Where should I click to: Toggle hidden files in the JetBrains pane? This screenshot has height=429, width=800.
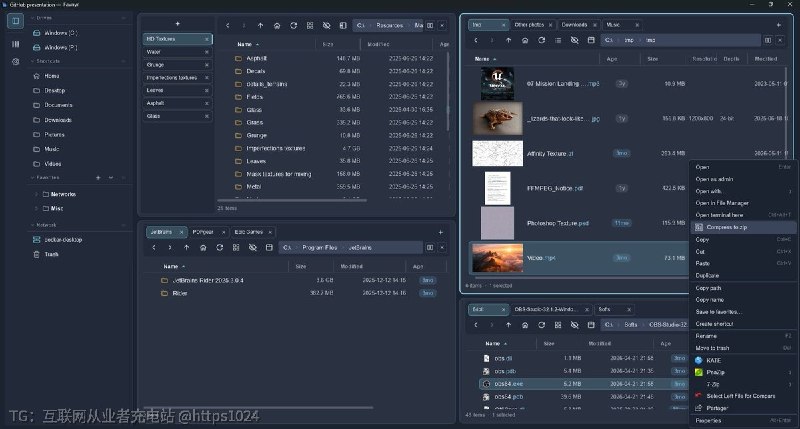click(x=253, y=247)
